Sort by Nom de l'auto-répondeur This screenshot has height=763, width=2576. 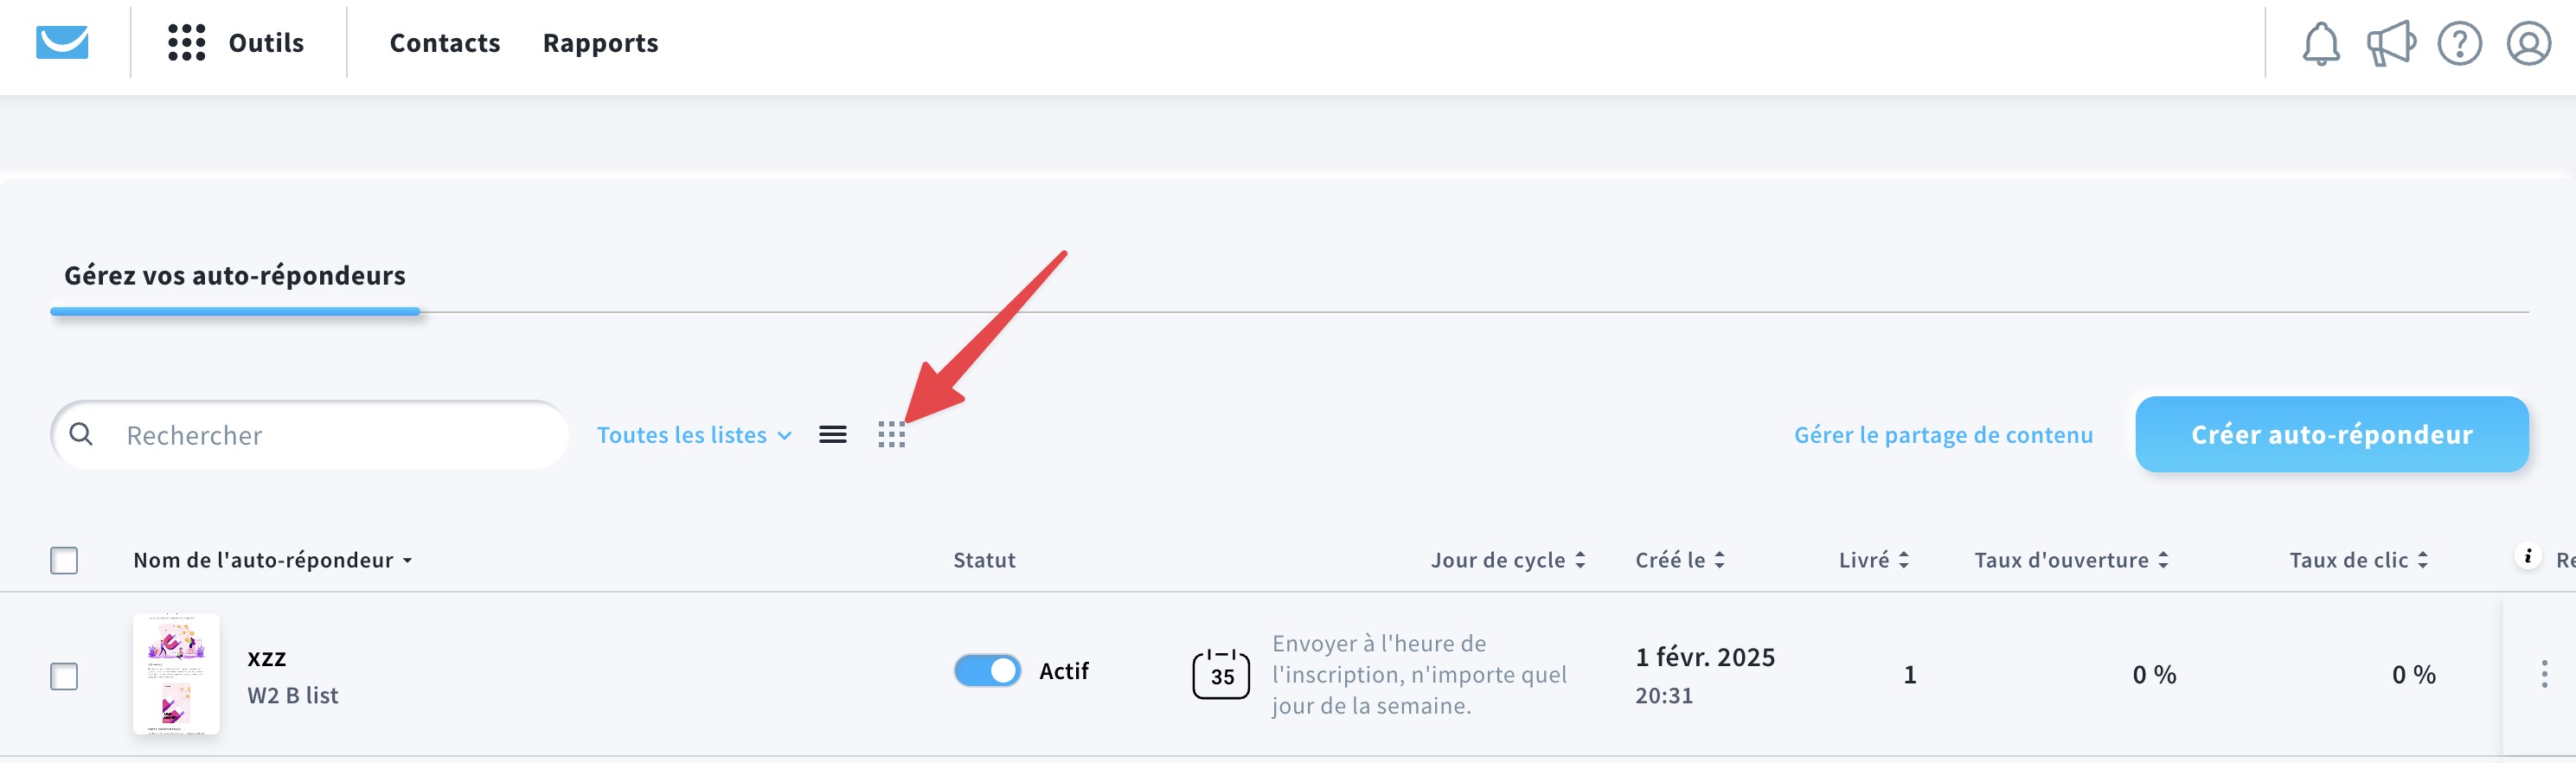(273, 560)
